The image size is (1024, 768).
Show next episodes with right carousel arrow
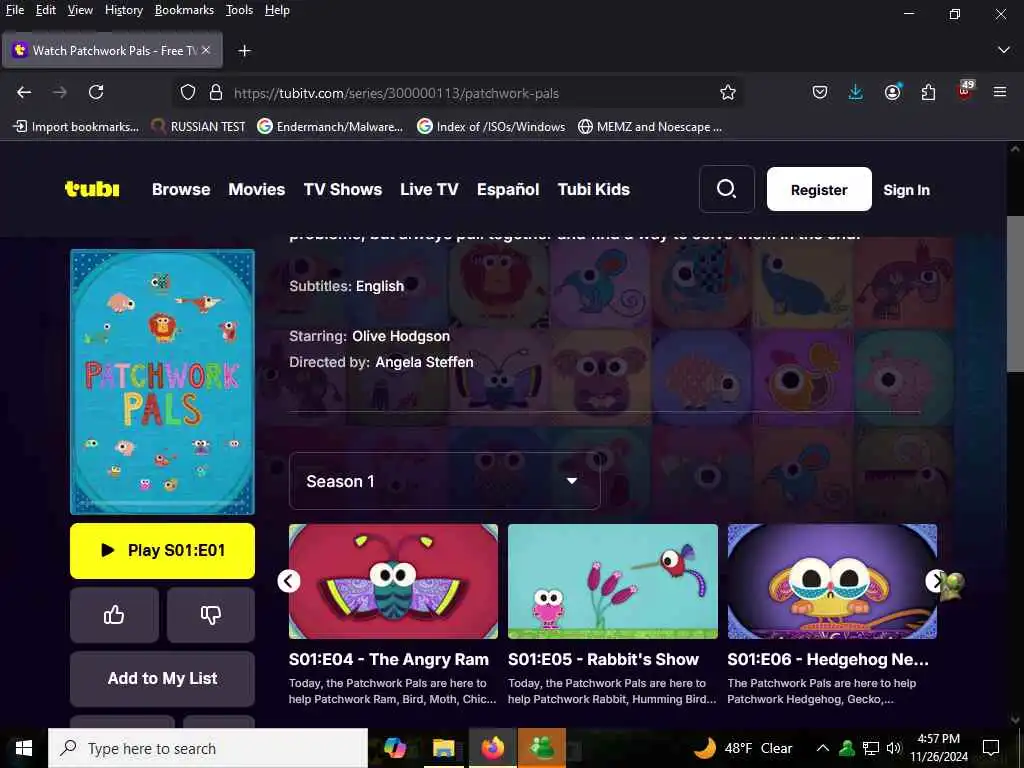(x=935, y=581)
